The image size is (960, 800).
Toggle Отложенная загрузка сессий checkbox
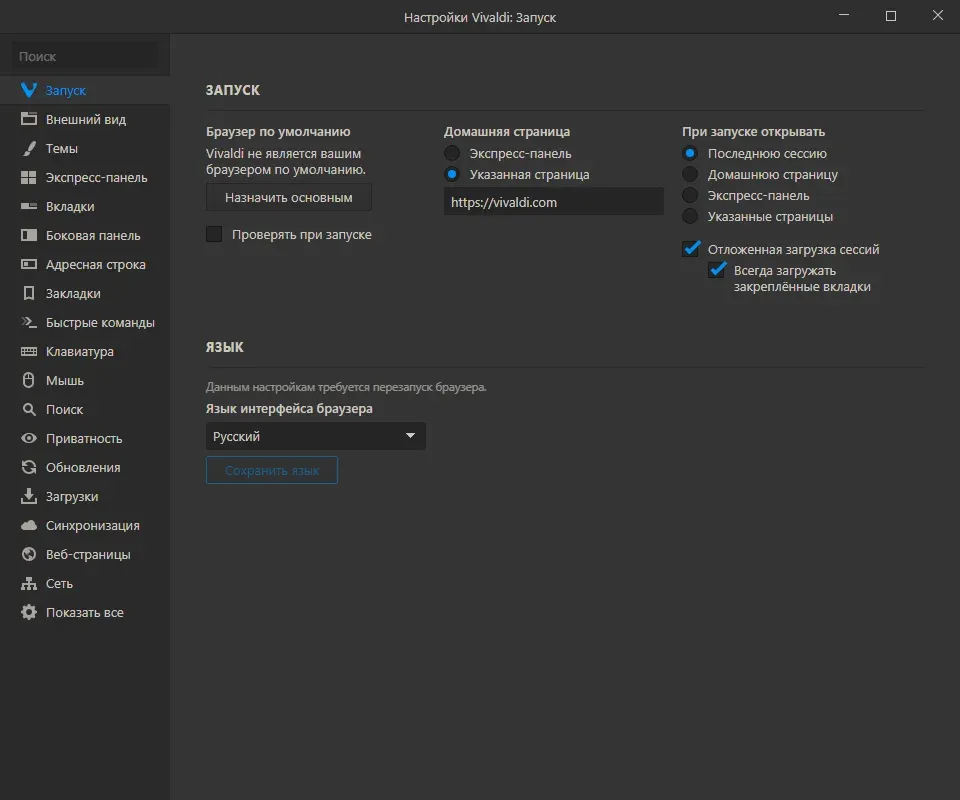click(x=691, y=249)
